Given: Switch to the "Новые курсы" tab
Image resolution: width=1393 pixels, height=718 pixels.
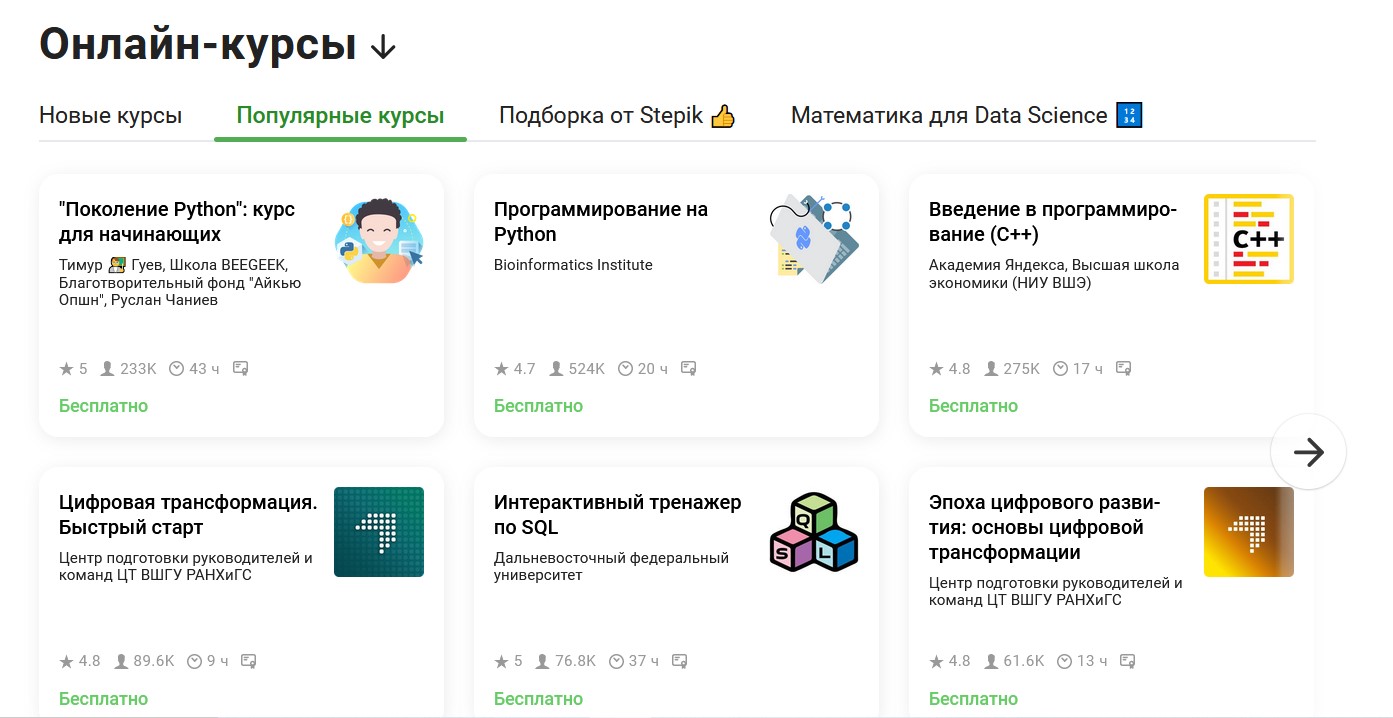Looking at the screenshot, I should coord(110,116).
